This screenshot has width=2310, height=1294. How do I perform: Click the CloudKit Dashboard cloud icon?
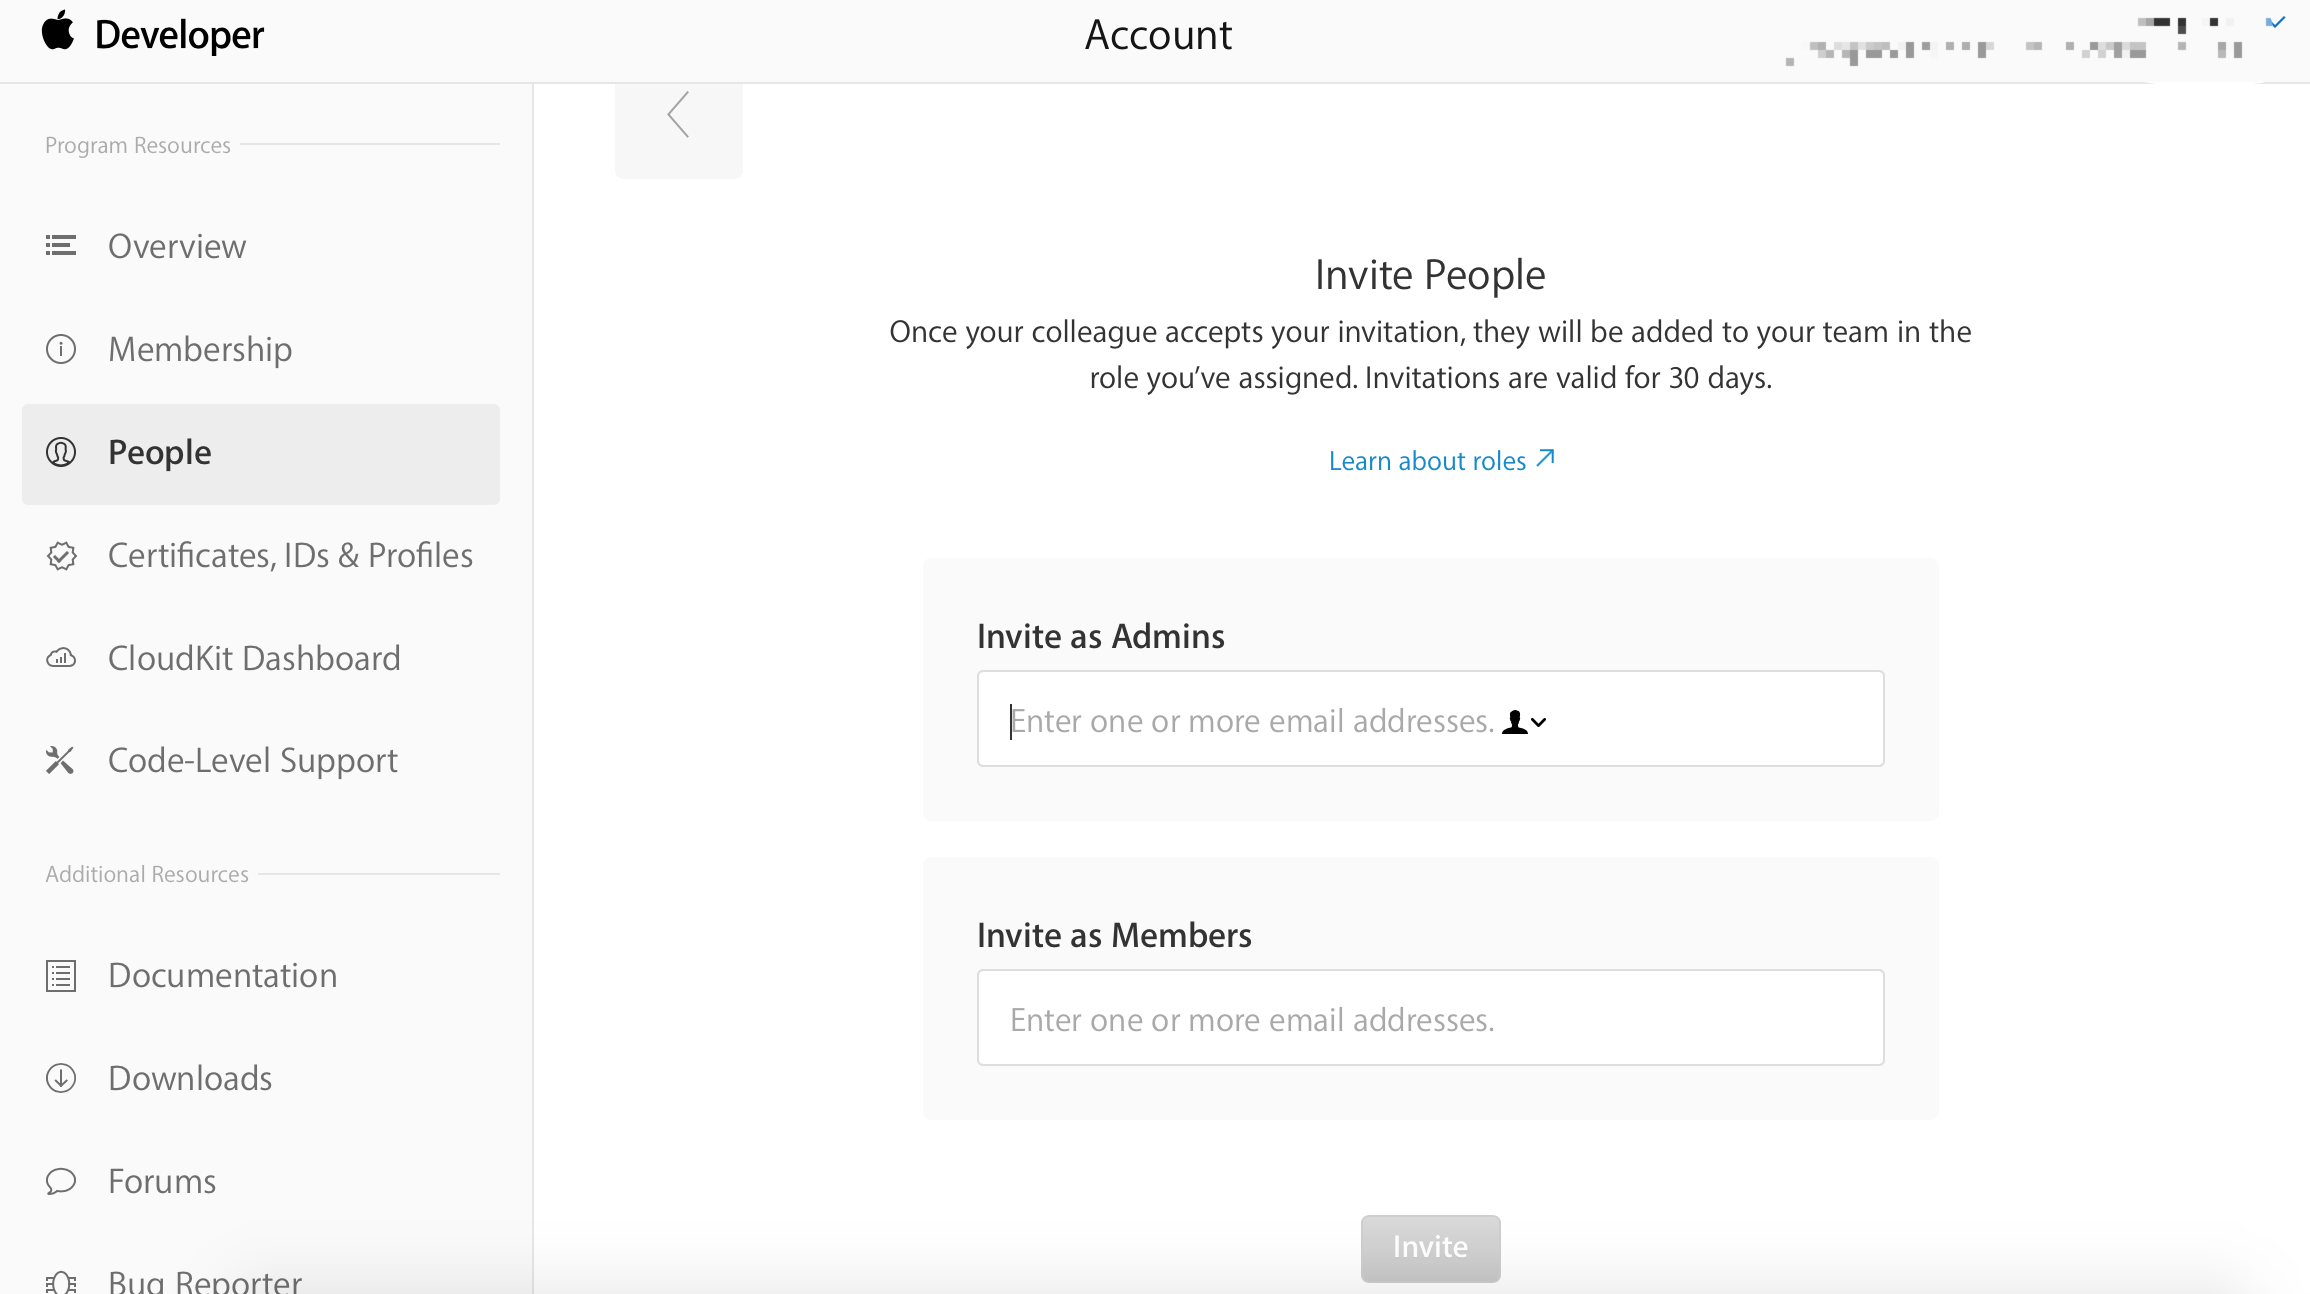click(61, 658)
